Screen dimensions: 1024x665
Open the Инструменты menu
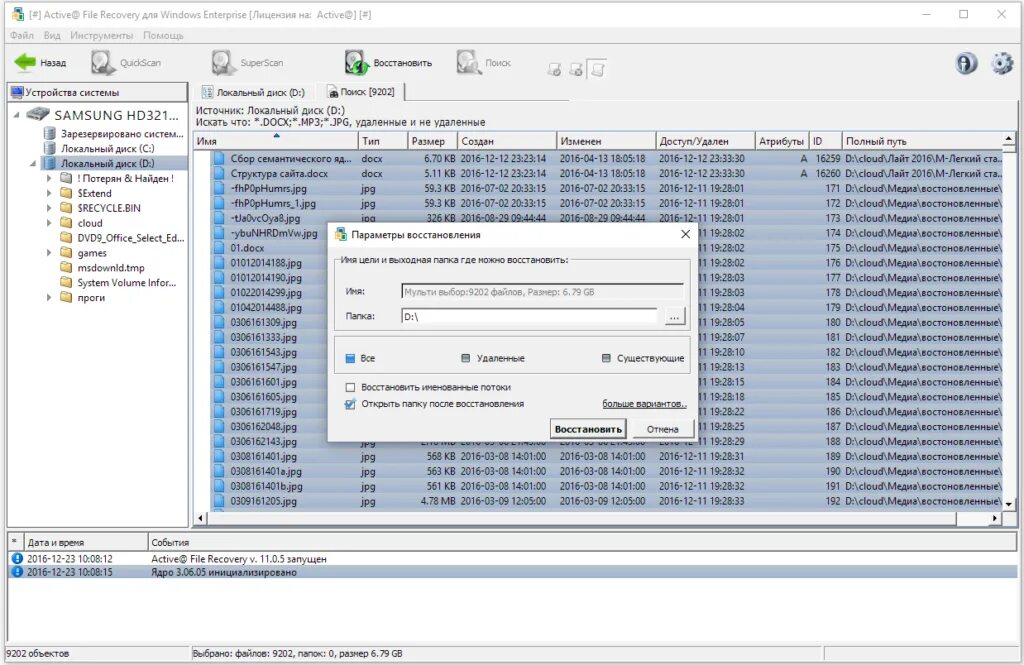[103, 34]
